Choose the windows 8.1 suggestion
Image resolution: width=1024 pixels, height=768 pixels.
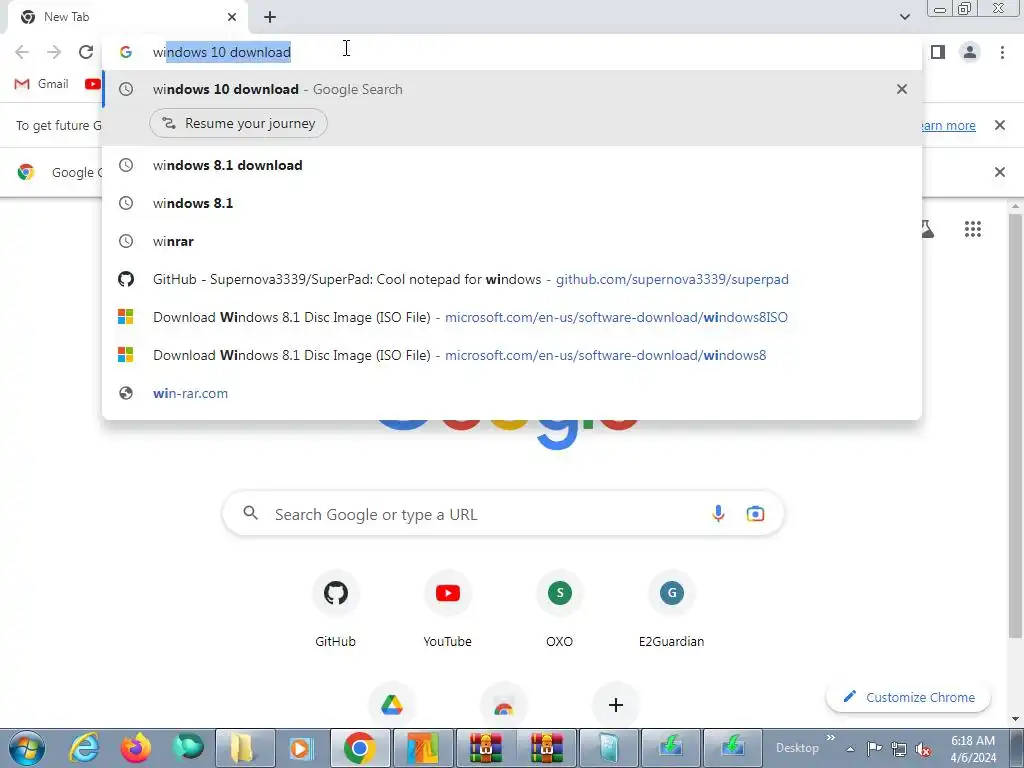point(512,203)
